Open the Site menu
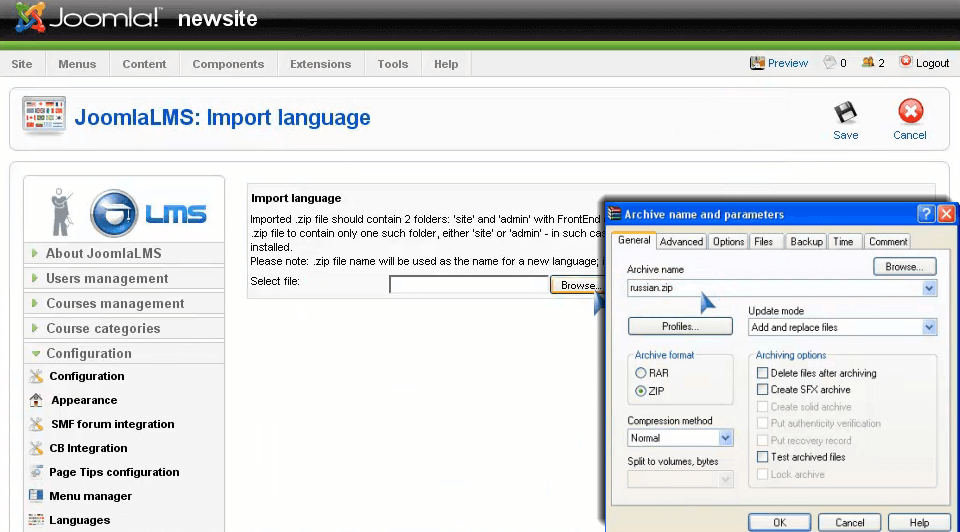 coord(22,64)
